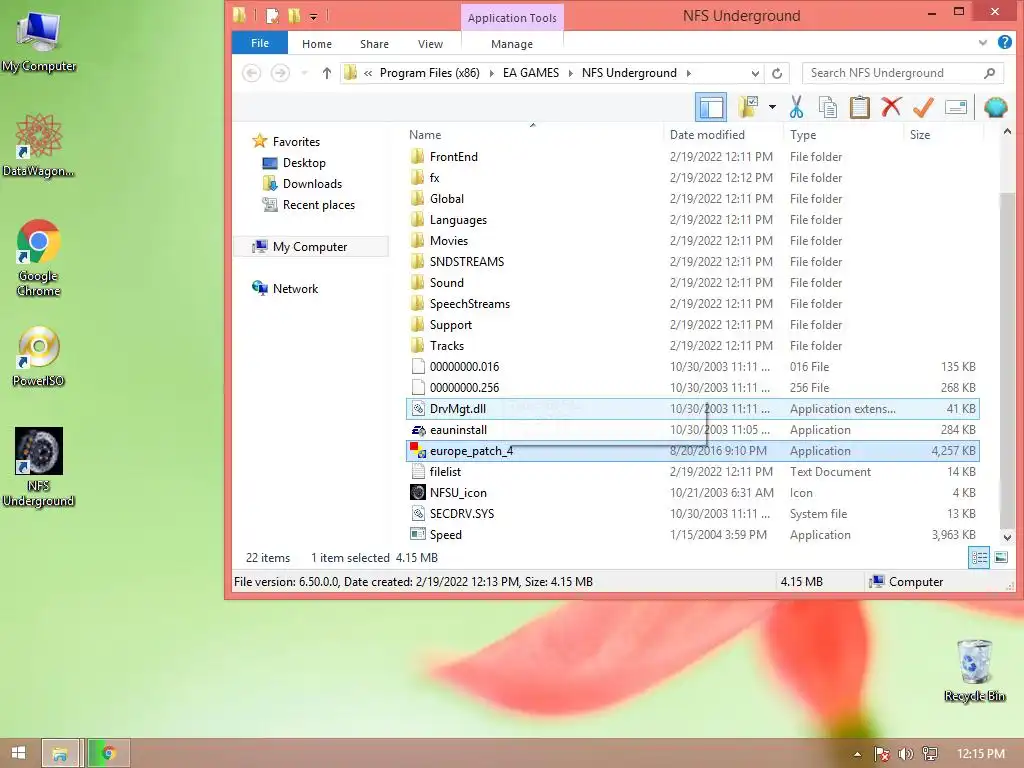Click the Cut scissors icon
Viewport: 1024px width, 768px height.
click(796, 107)
